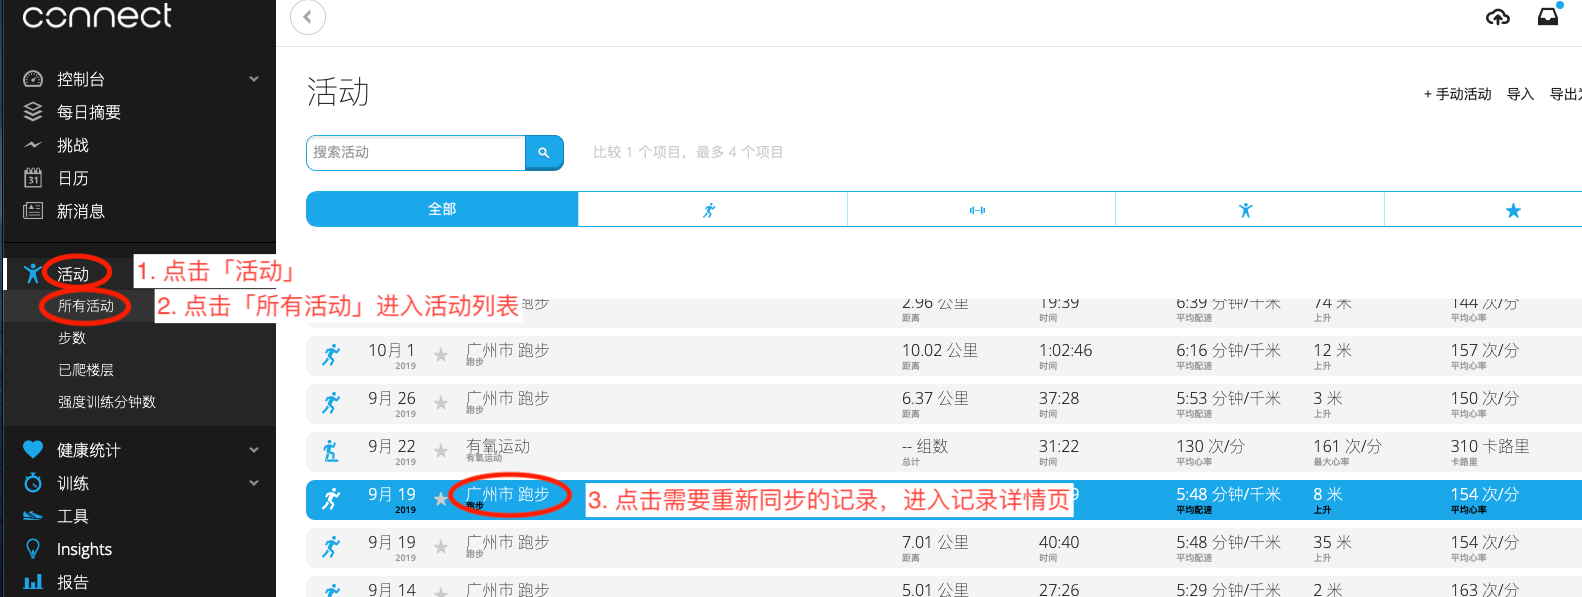The height and width of the screenshot is (597, 1582).
Task: Open 强度训练分钟数 submenu item
Action: click(x=107, y=402)
